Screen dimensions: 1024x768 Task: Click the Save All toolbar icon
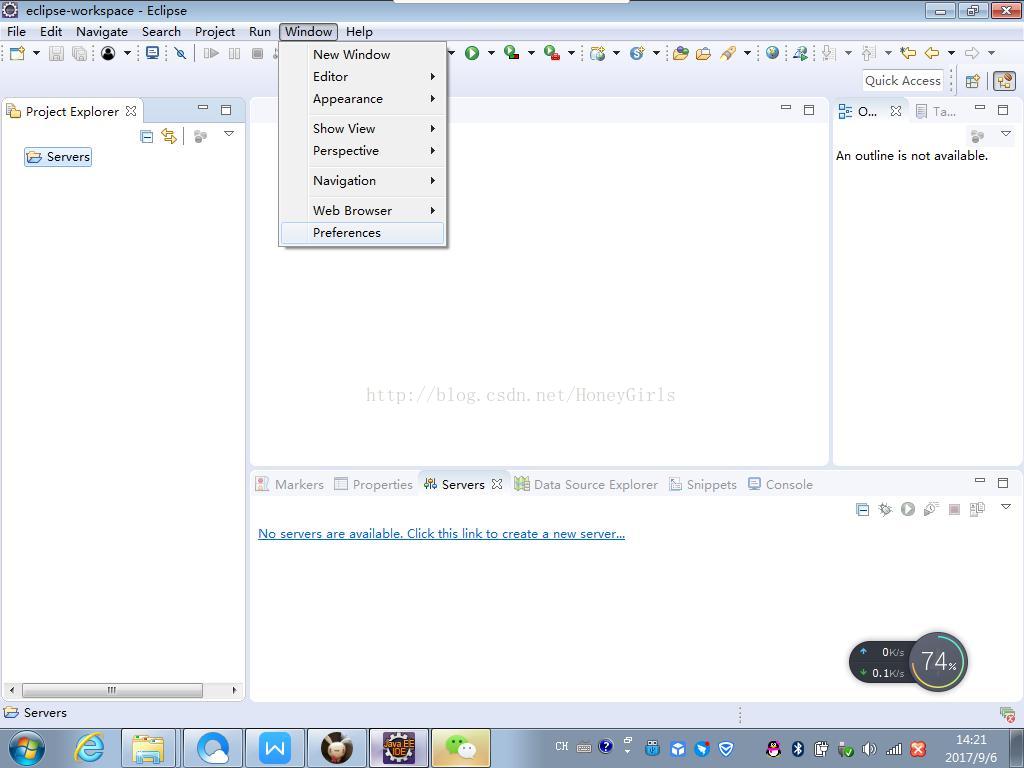click(79, 54)
